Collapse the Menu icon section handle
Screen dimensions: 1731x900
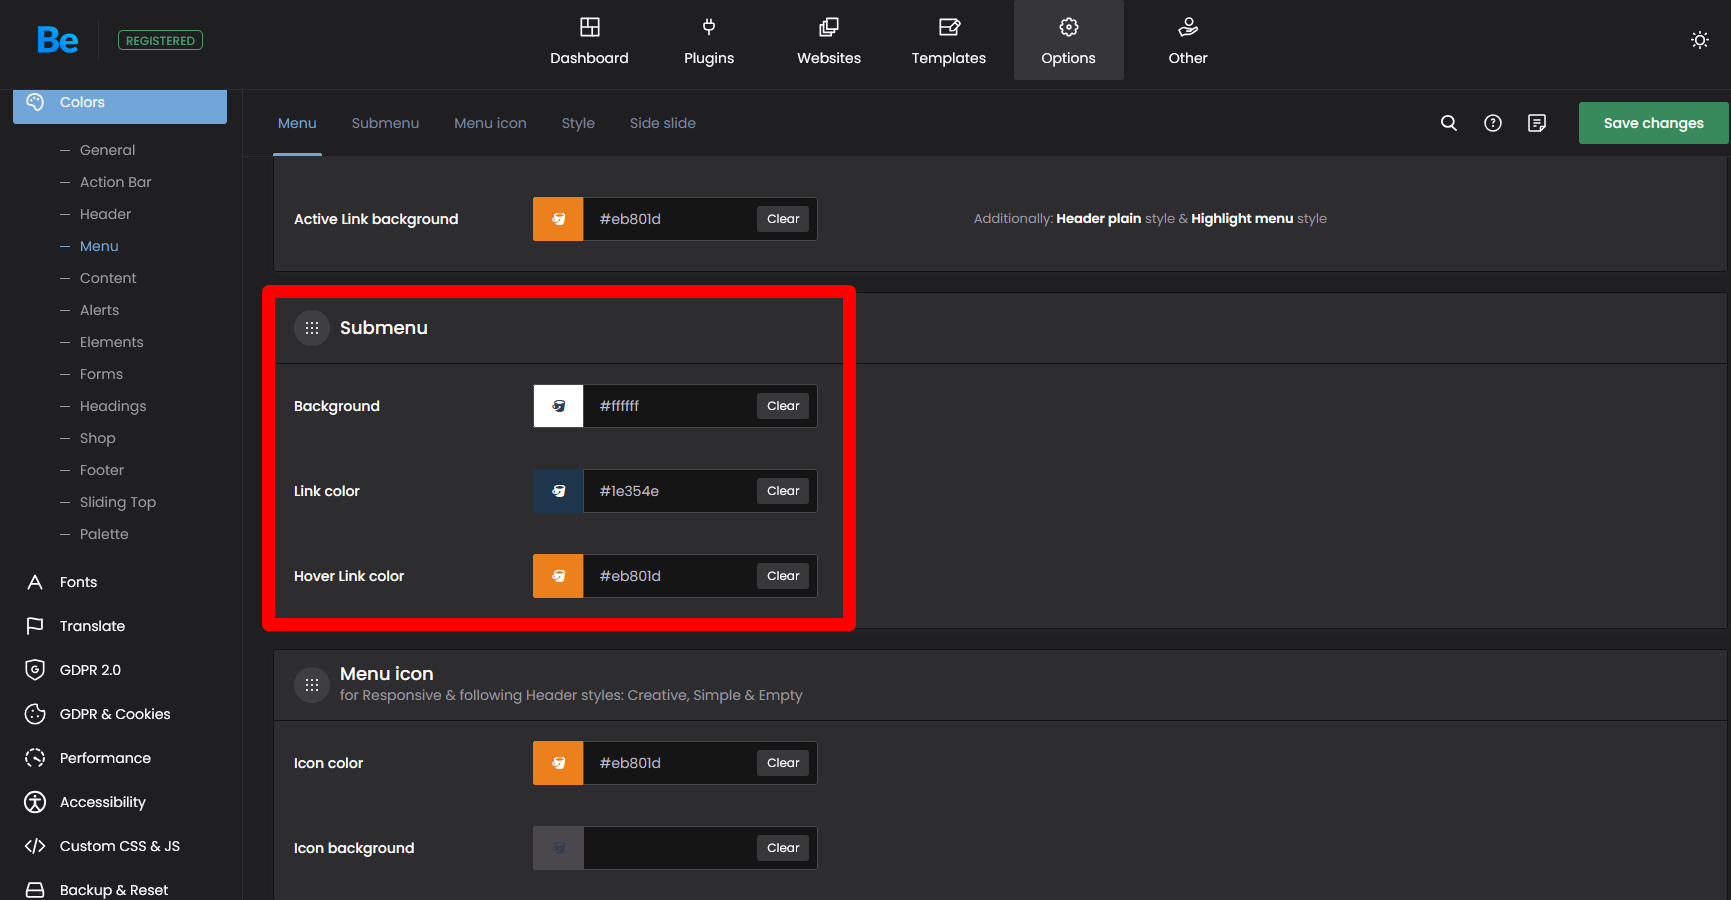(x=312, y=685)
